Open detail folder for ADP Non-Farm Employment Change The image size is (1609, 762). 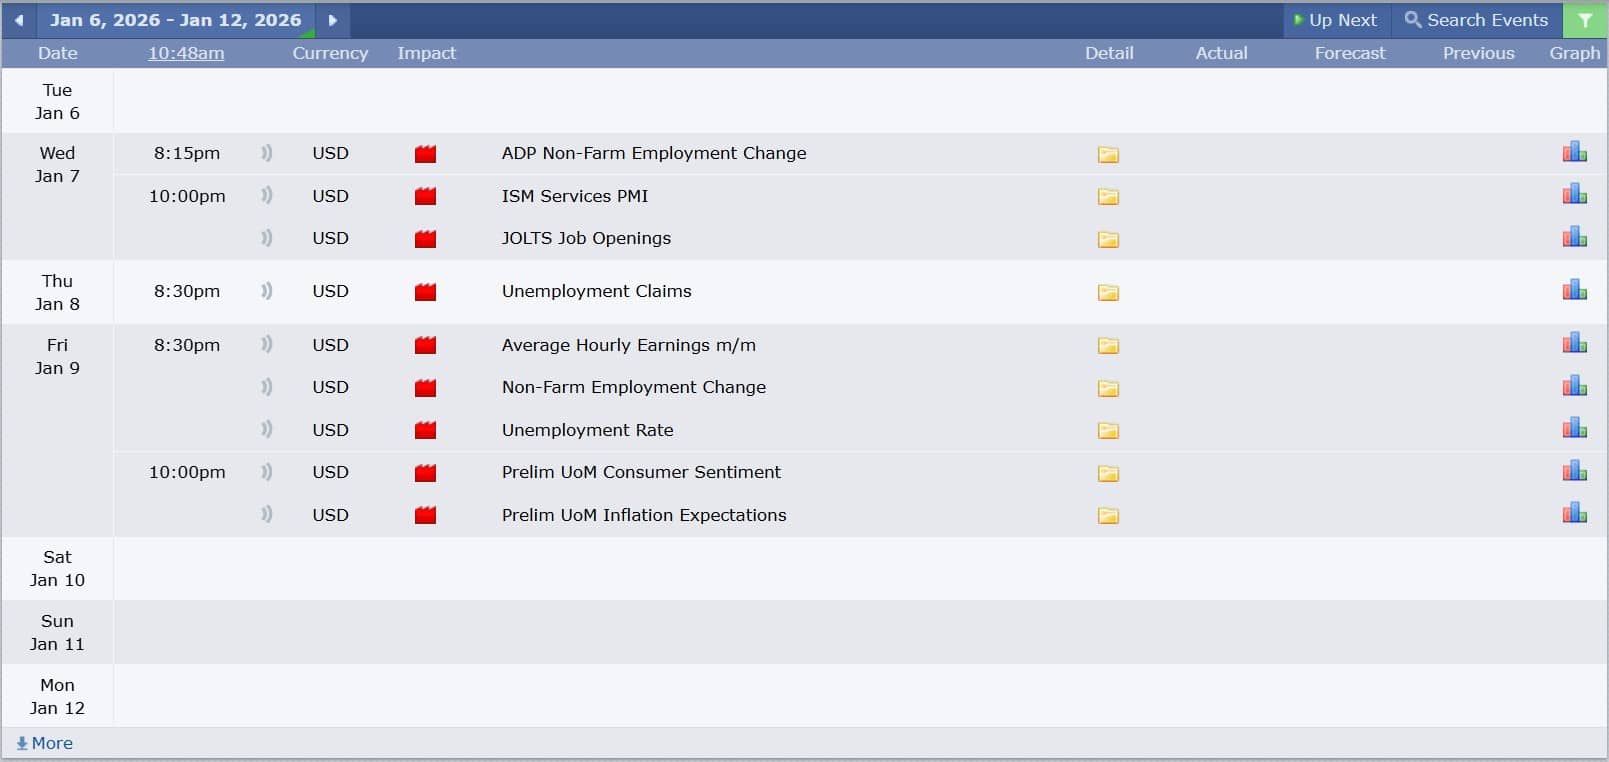click(1108, 154)
